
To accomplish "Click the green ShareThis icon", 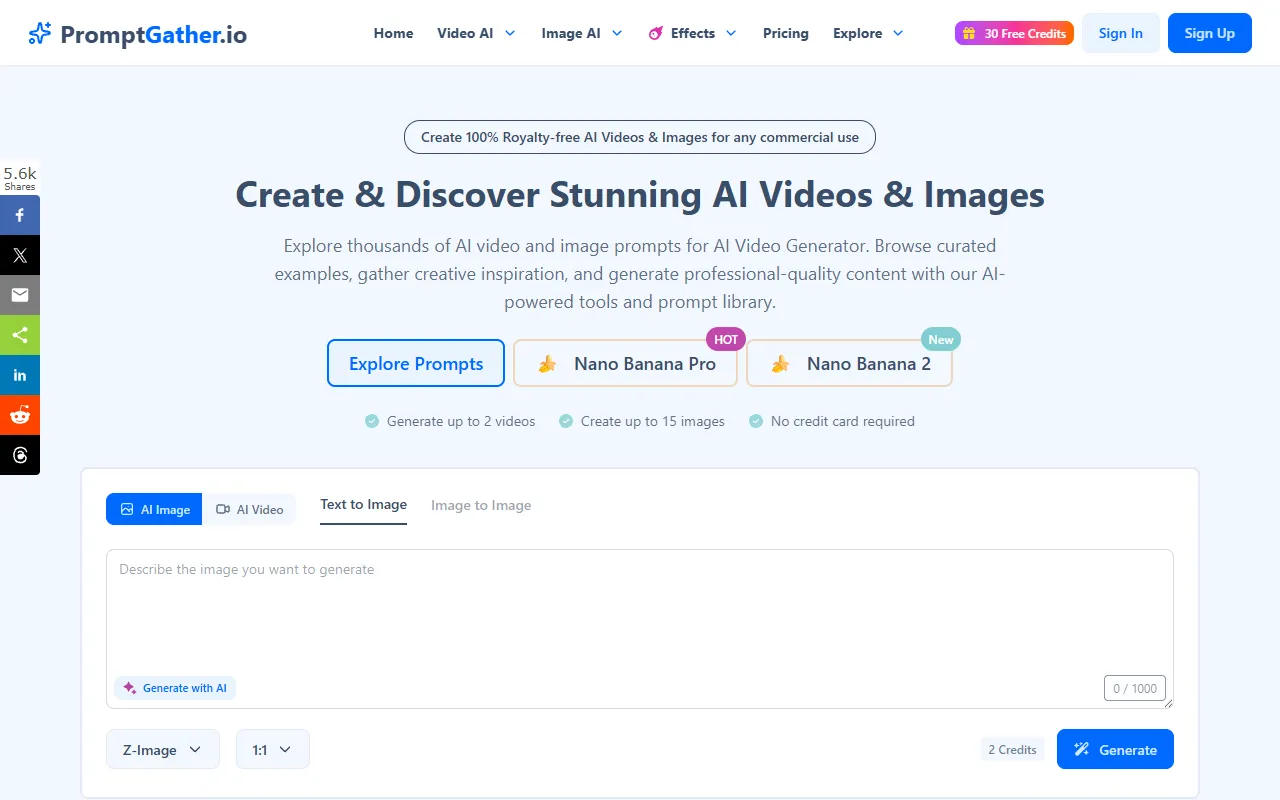I will coord(20,335).
